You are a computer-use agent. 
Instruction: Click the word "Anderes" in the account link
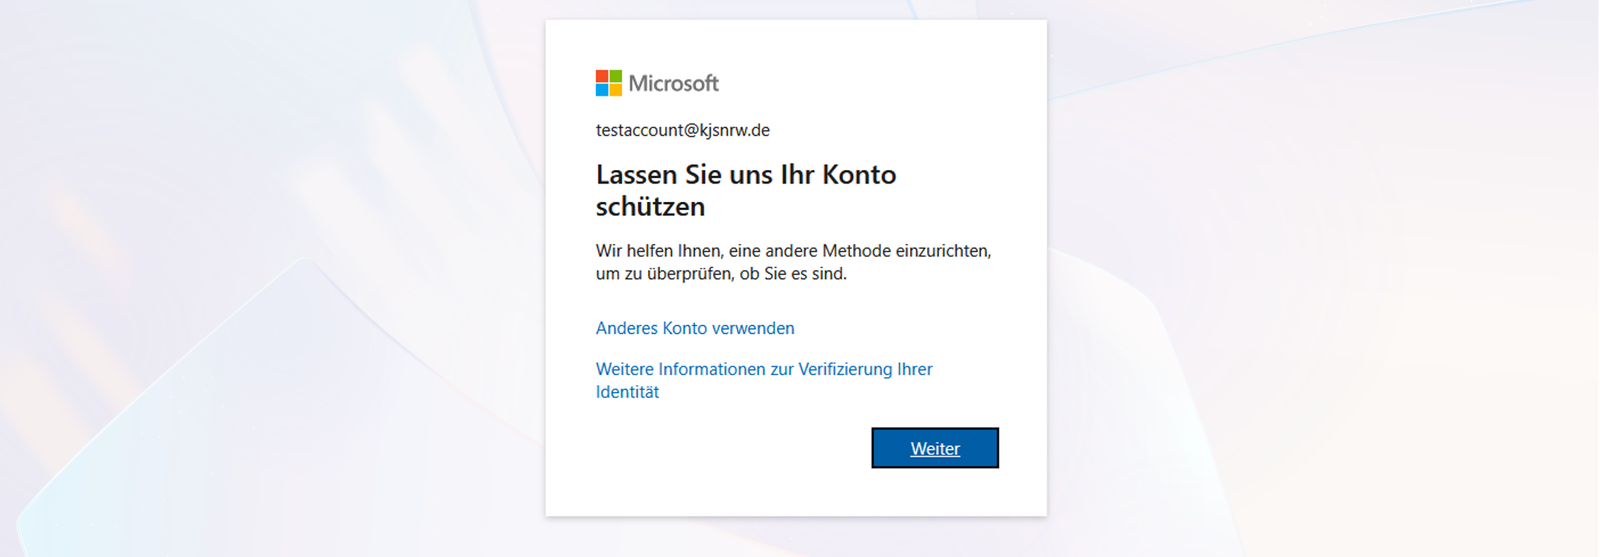[627, 328]
